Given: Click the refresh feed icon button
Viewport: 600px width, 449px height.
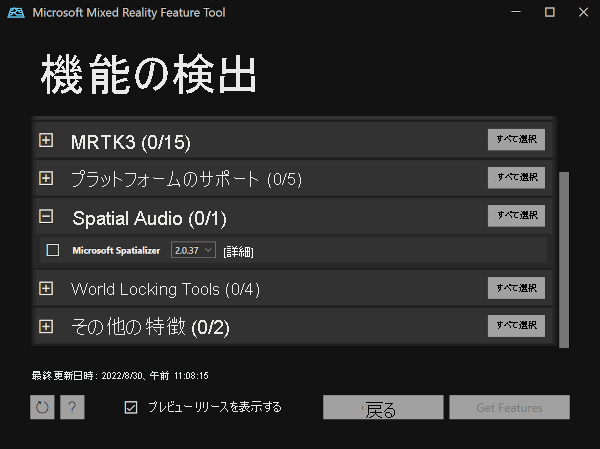Looking at the screenshot, I should (x=42, y=407).
